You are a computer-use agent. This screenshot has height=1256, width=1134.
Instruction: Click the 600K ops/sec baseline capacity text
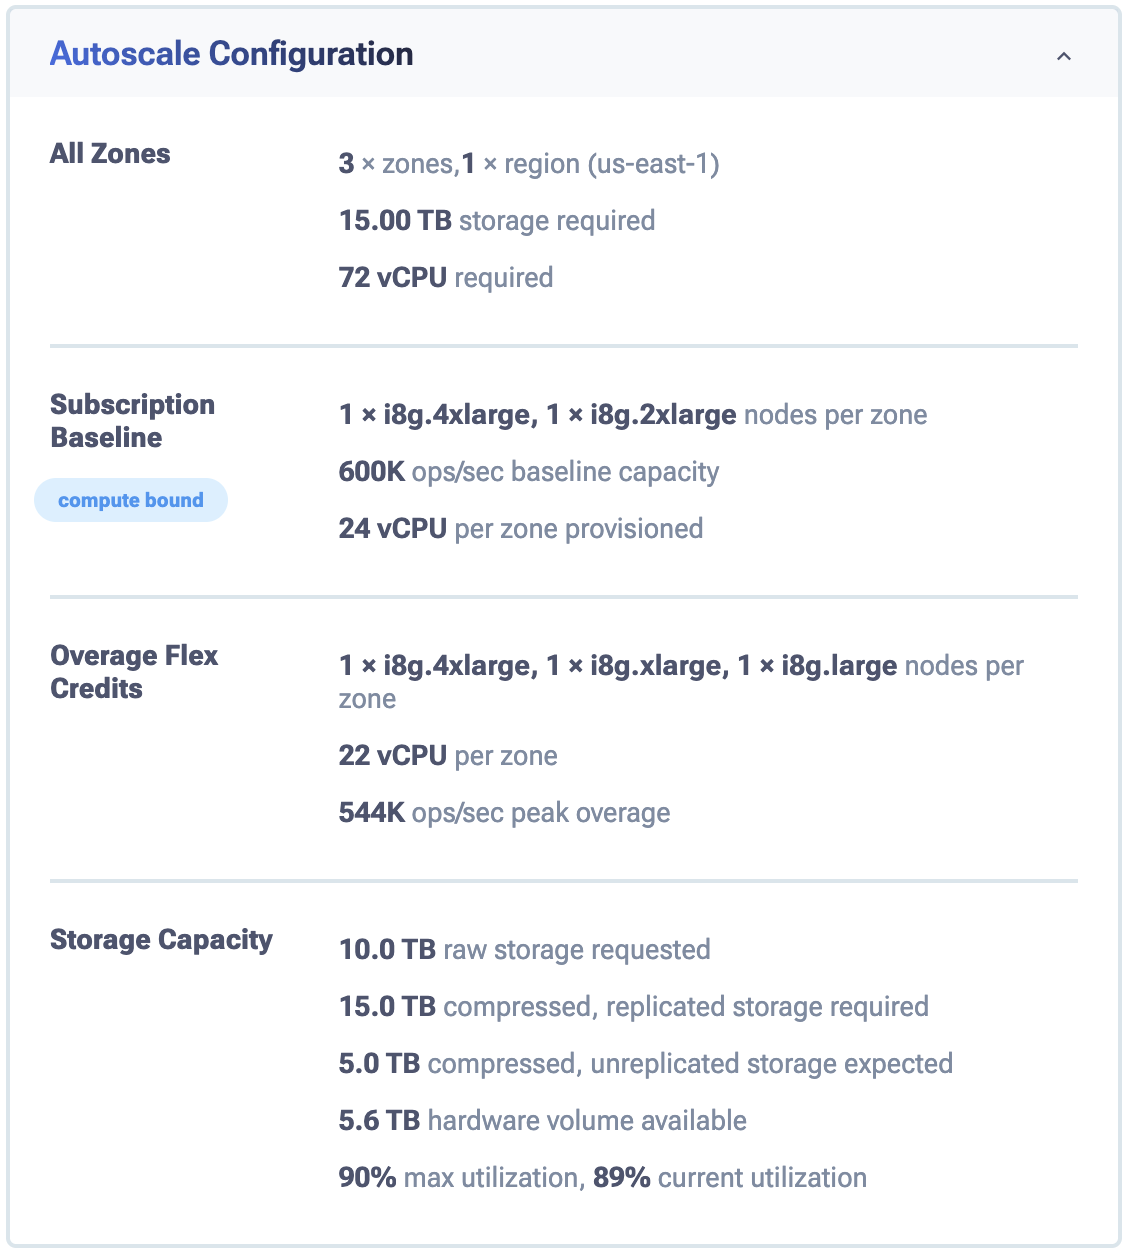coord(529,472)
